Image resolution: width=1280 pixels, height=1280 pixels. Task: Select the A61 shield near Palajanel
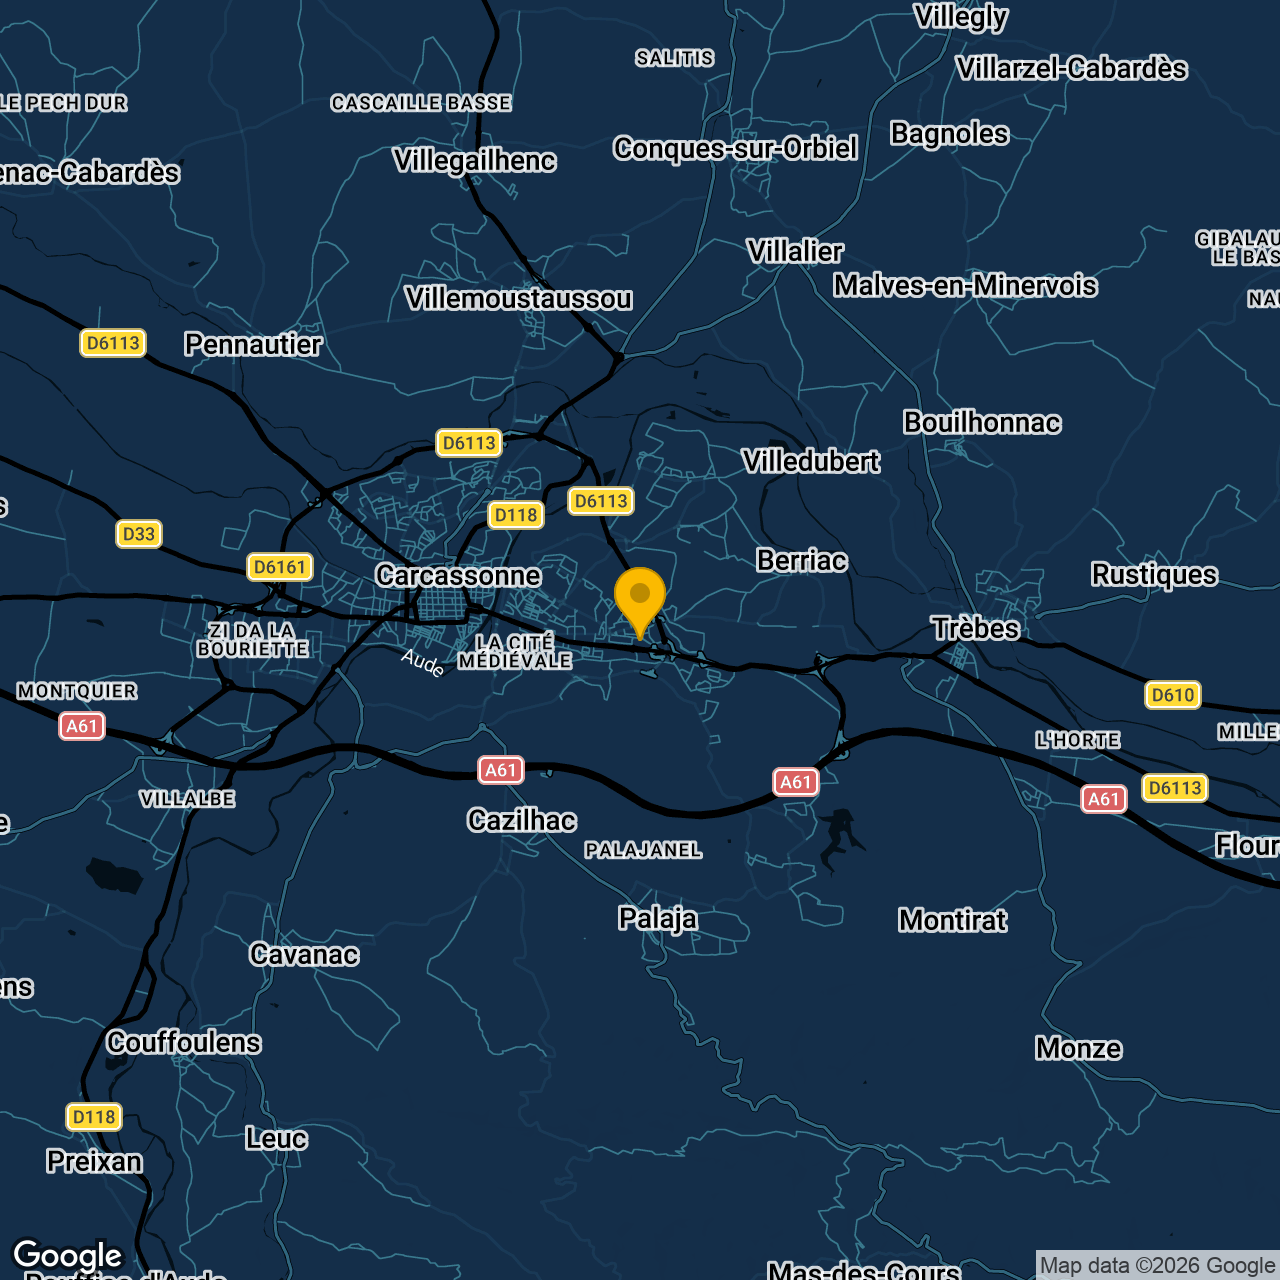pos(797,781)
